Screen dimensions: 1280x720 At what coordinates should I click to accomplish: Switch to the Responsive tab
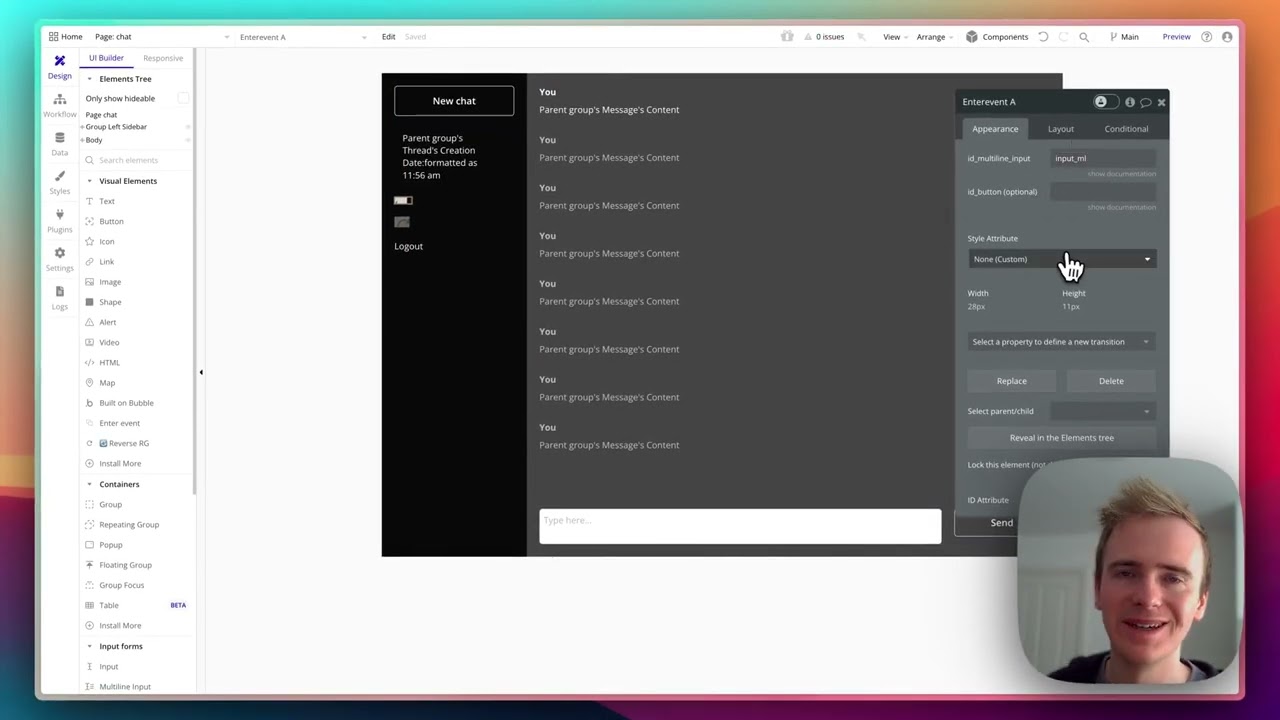pos(163,58)
